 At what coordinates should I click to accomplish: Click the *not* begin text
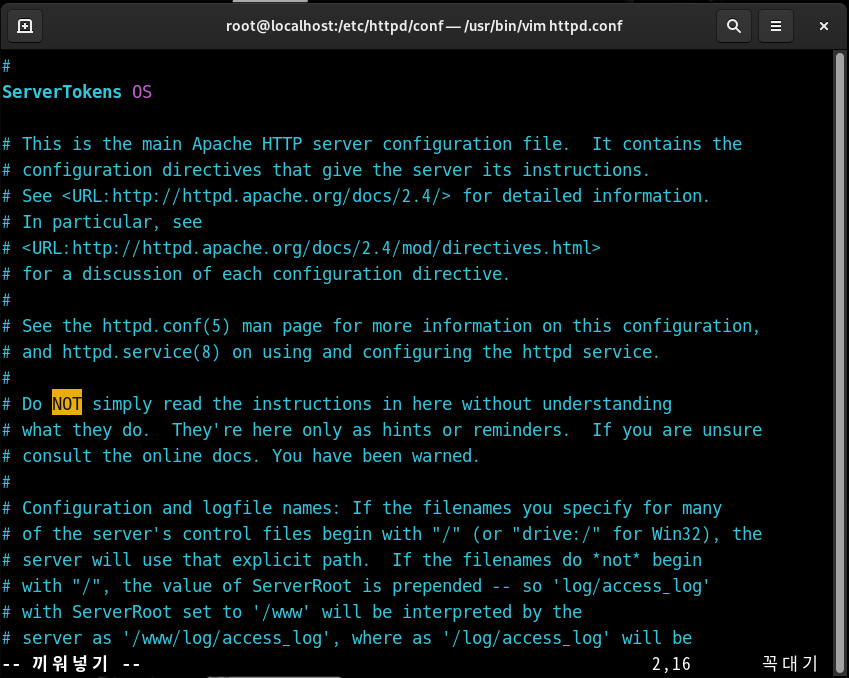[648, 560]
